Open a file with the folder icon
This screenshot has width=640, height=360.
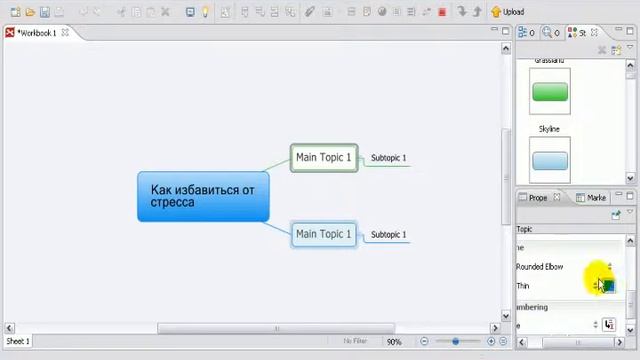(30, 12)
